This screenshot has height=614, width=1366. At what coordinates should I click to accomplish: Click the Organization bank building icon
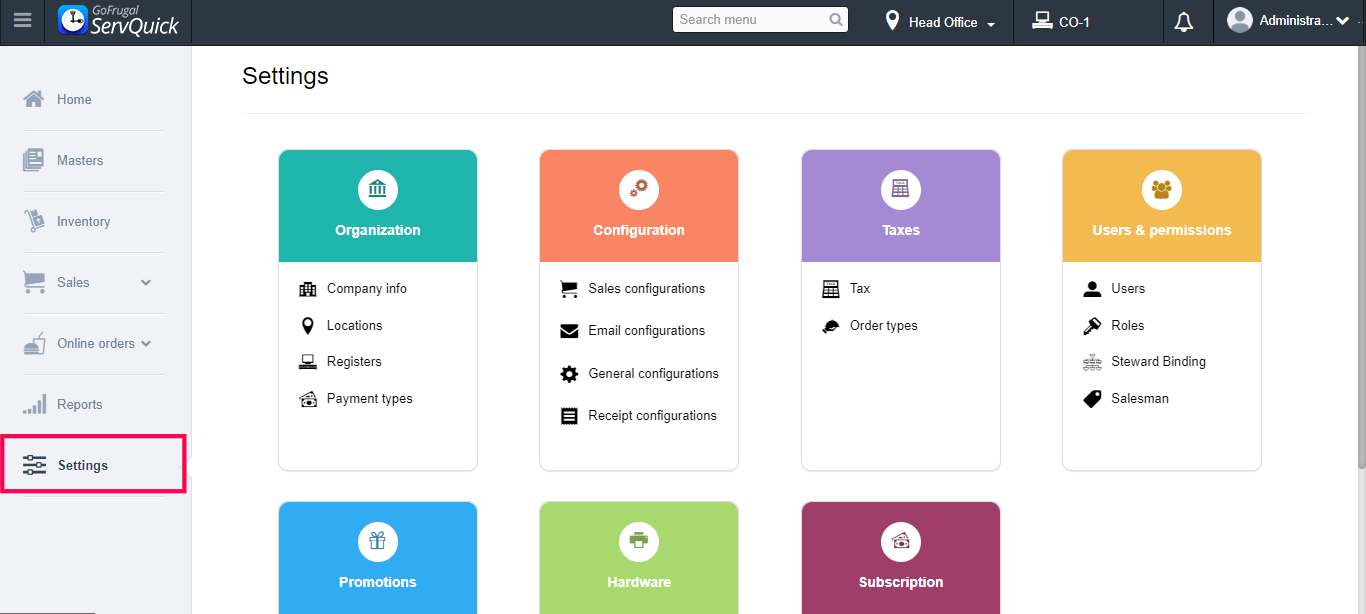pos(378,190)
